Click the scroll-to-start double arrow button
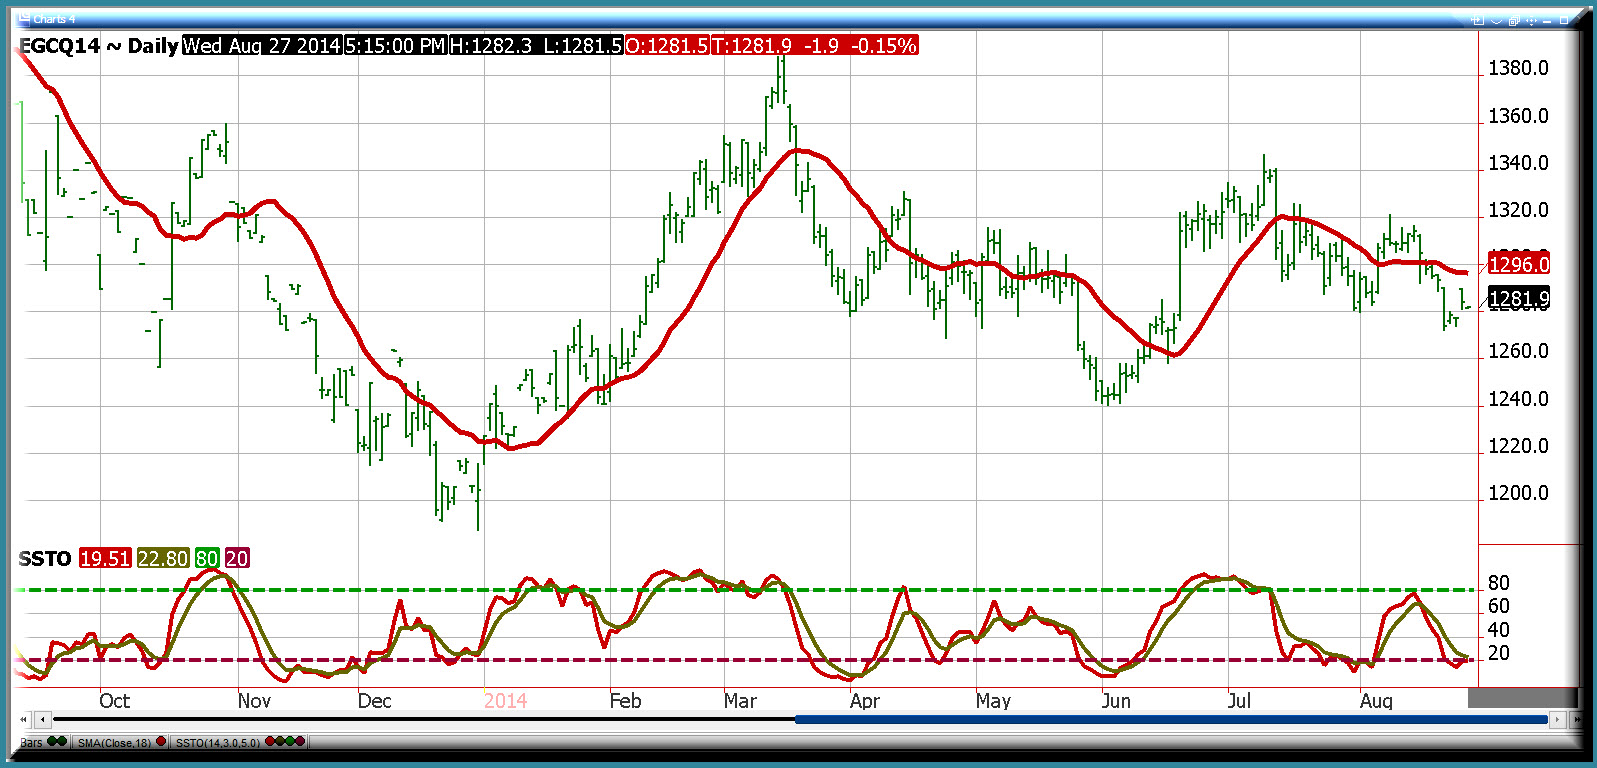This screenshot has height=768, width=1597. point(24,719)
